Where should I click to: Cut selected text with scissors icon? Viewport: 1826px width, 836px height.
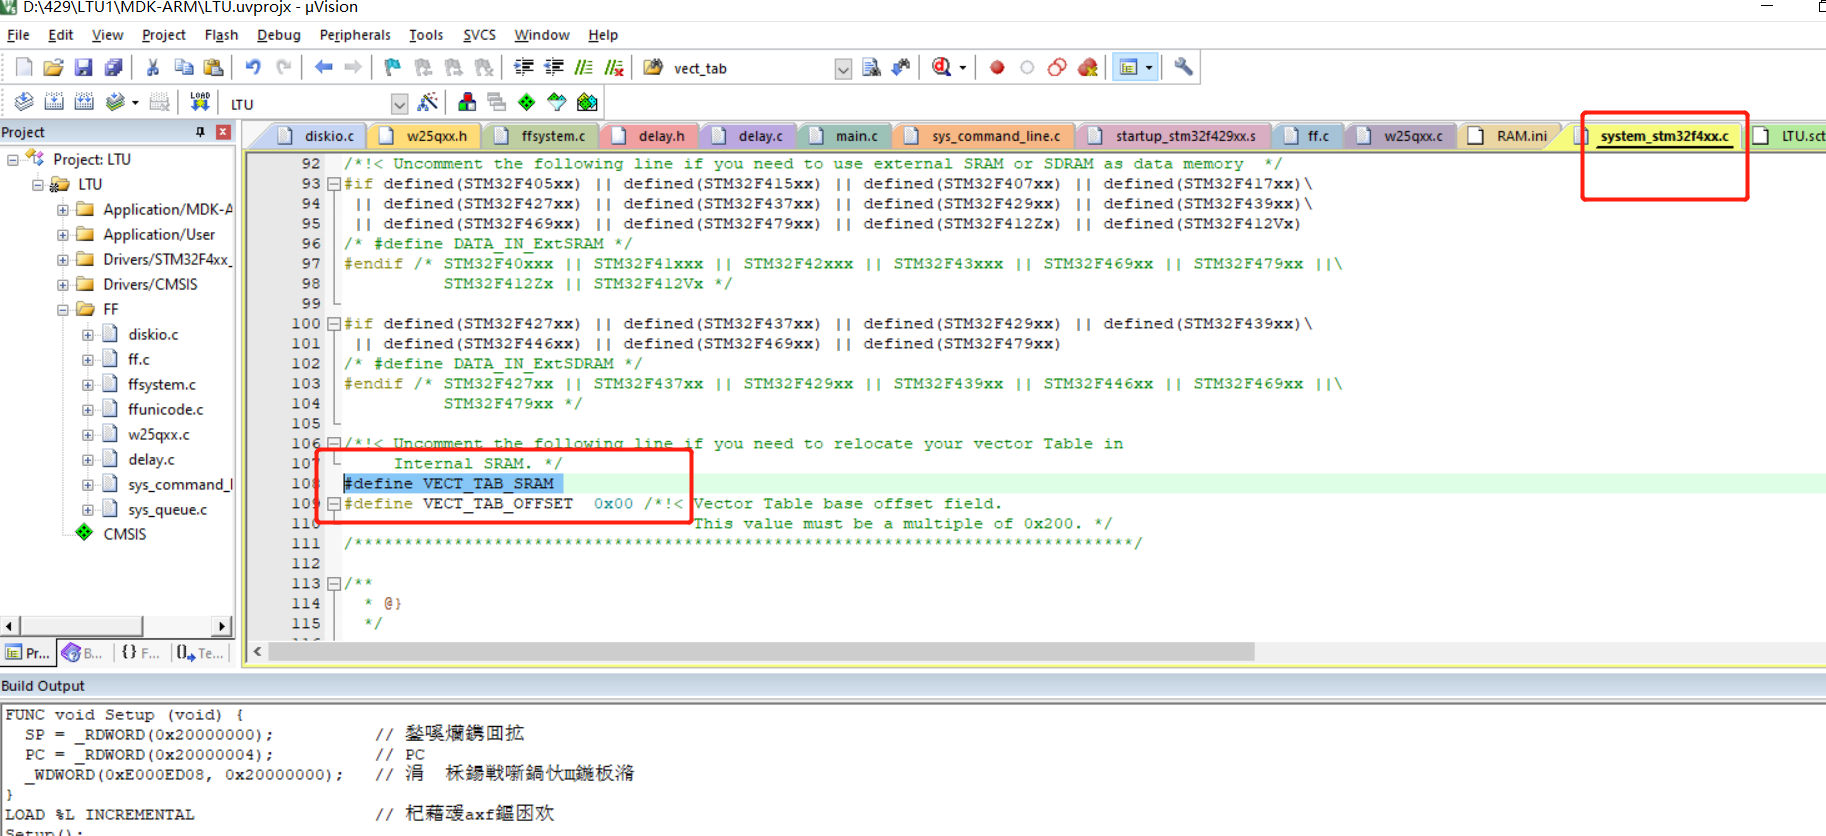pyautogui.click(x=153, y=67)
